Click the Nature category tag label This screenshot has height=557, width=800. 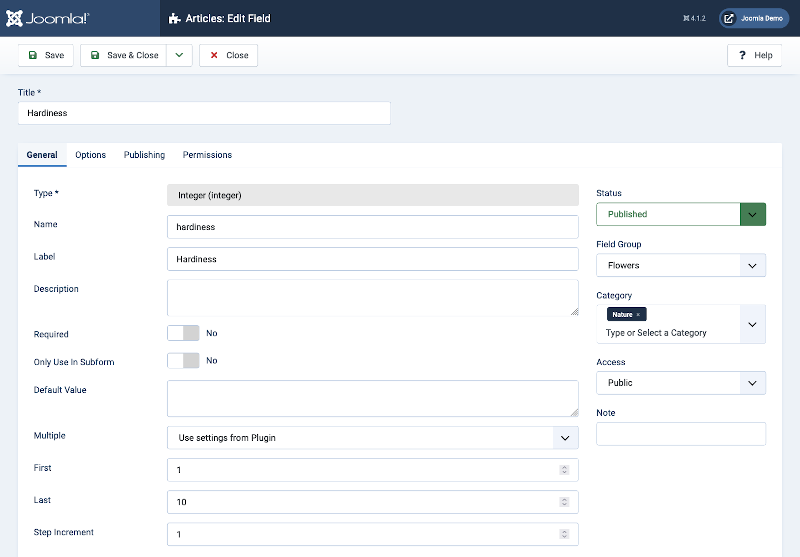622,315
